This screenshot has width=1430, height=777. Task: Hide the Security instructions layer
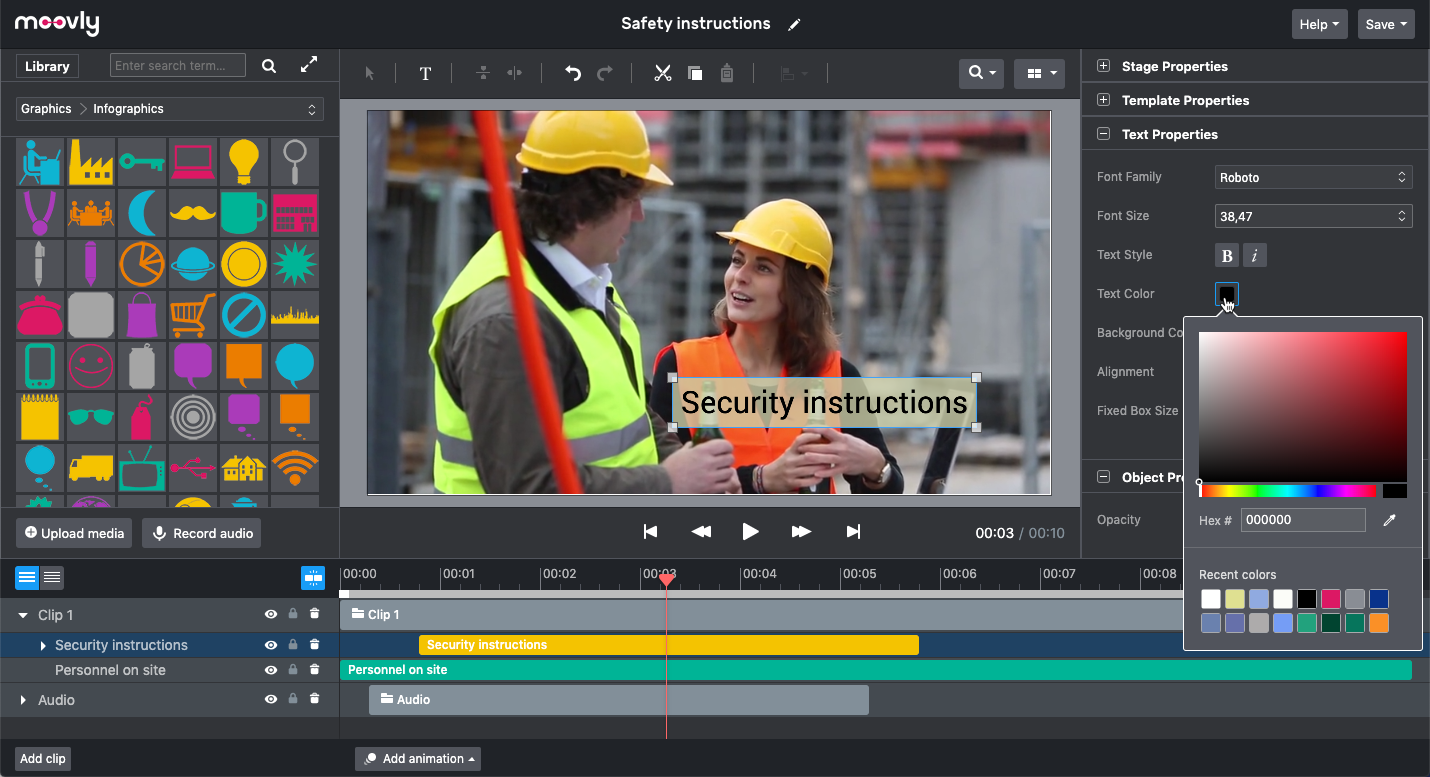(270, 645)
